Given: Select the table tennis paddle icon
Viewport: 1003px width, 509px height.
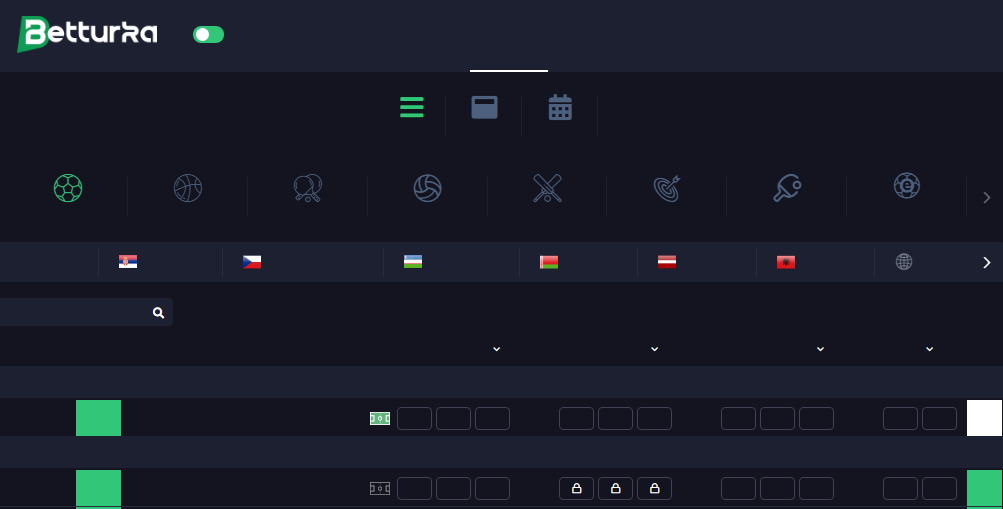Looking at the screenshot, I should tap(787, 188).
